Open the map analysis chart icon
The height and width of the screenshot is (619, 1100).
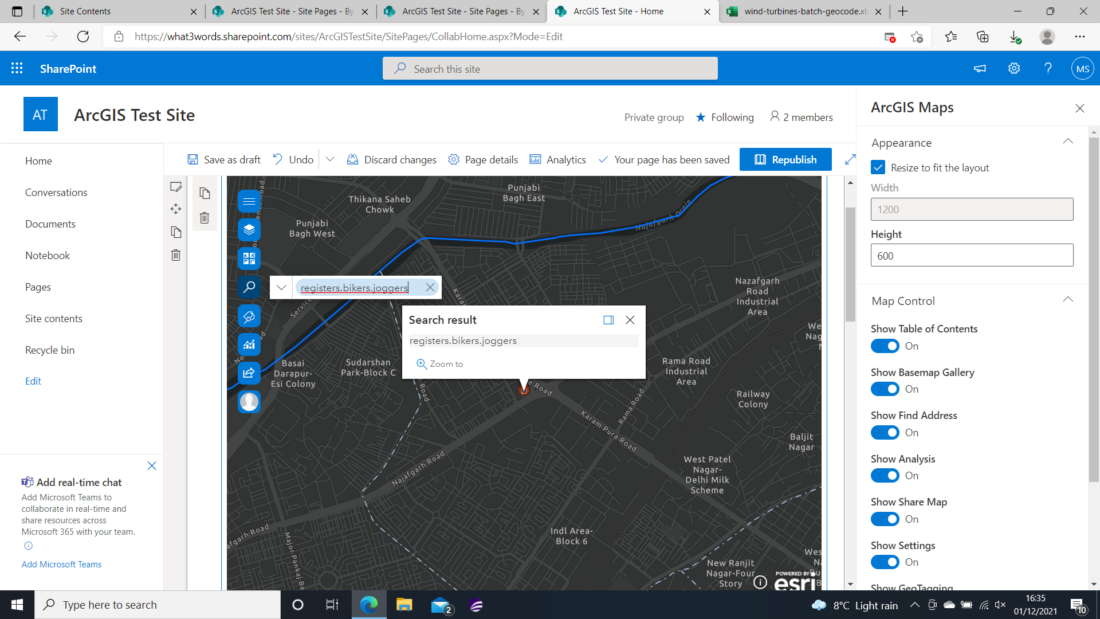click(x=249, y=345)
